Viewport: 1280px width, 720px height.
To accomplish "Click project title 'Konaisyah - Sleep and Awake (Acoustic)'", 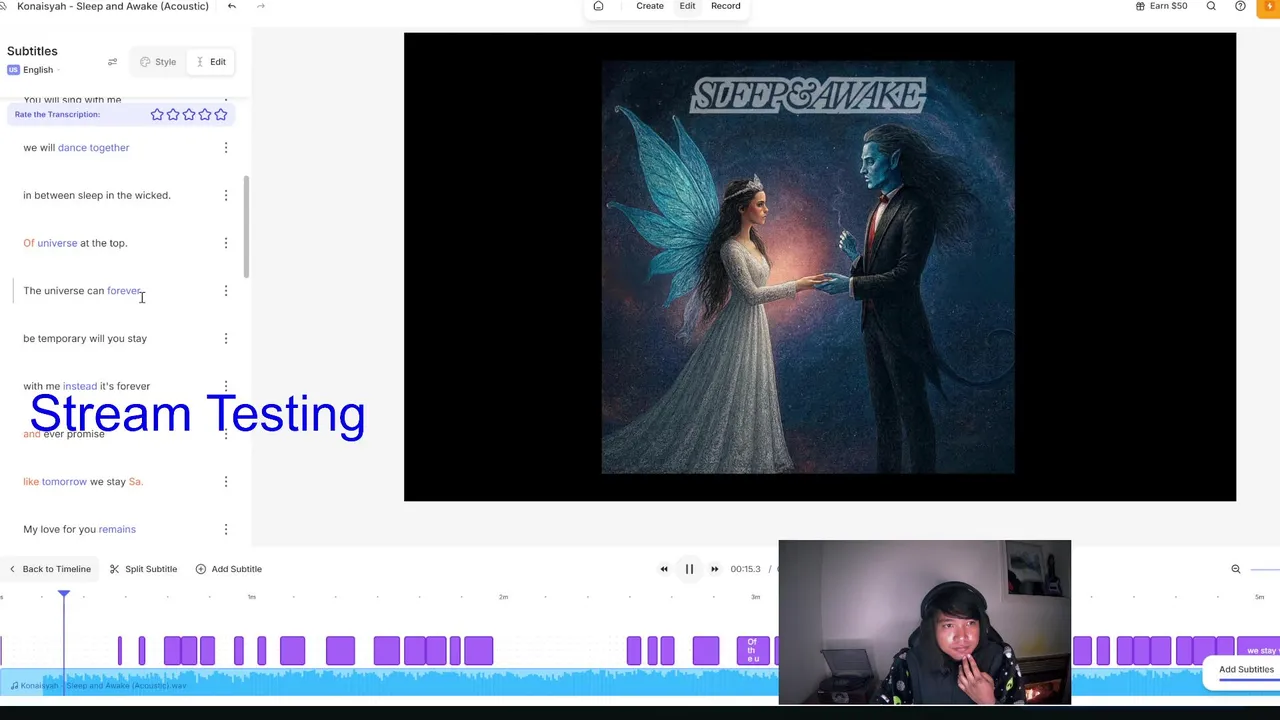I will [113, 6].
